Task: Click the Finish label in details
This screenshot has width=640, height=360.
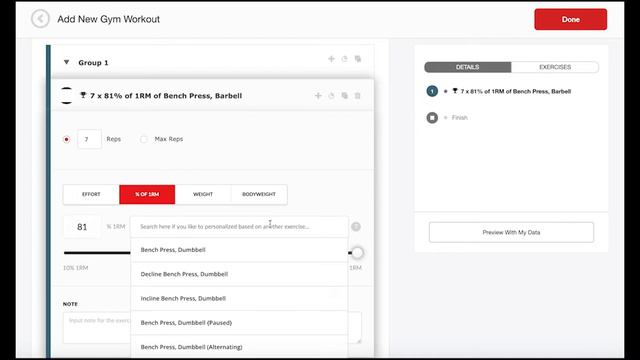Action: click(x=460, y=118)
